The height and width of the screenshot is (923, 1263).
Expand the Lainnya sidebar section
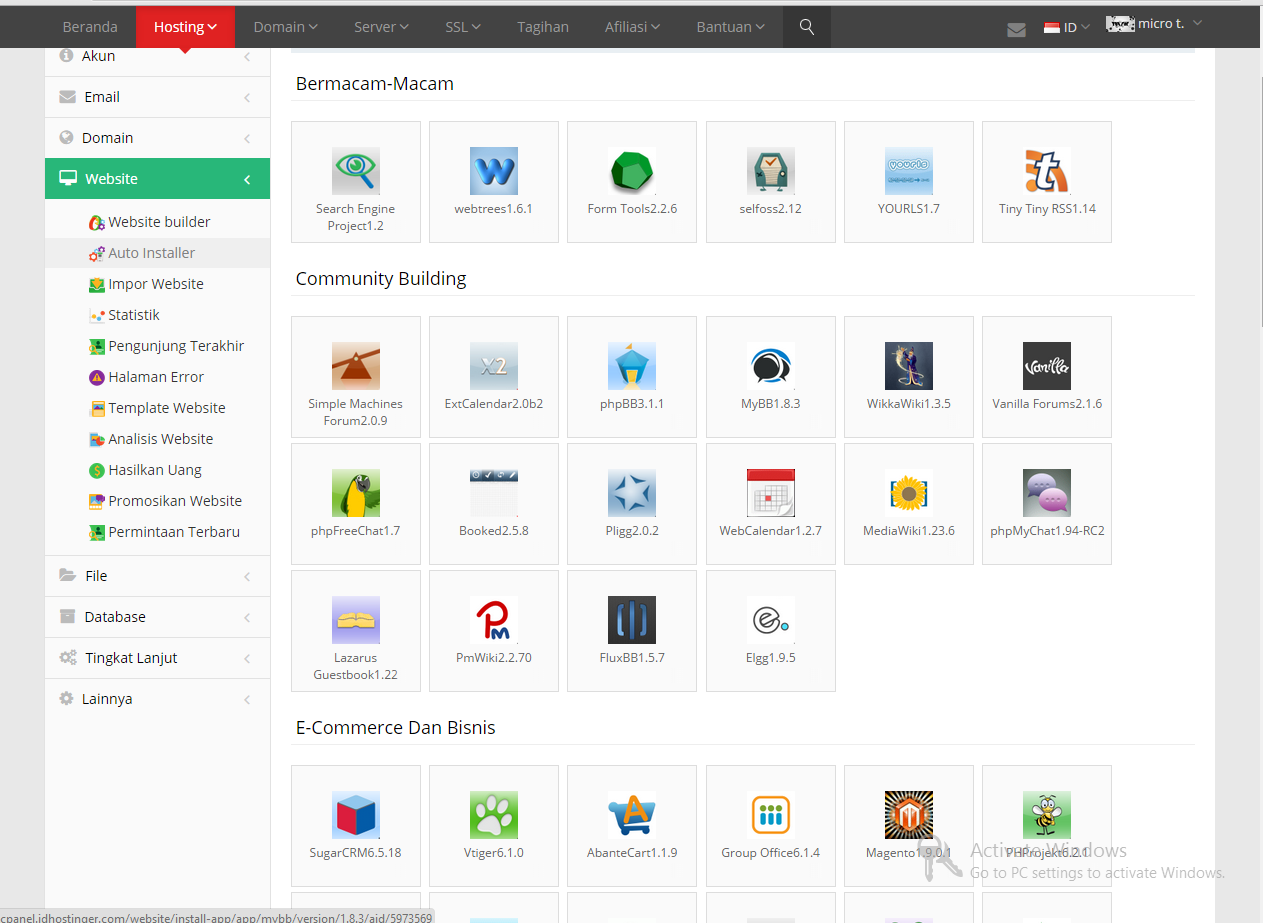(x=157, y=699)
